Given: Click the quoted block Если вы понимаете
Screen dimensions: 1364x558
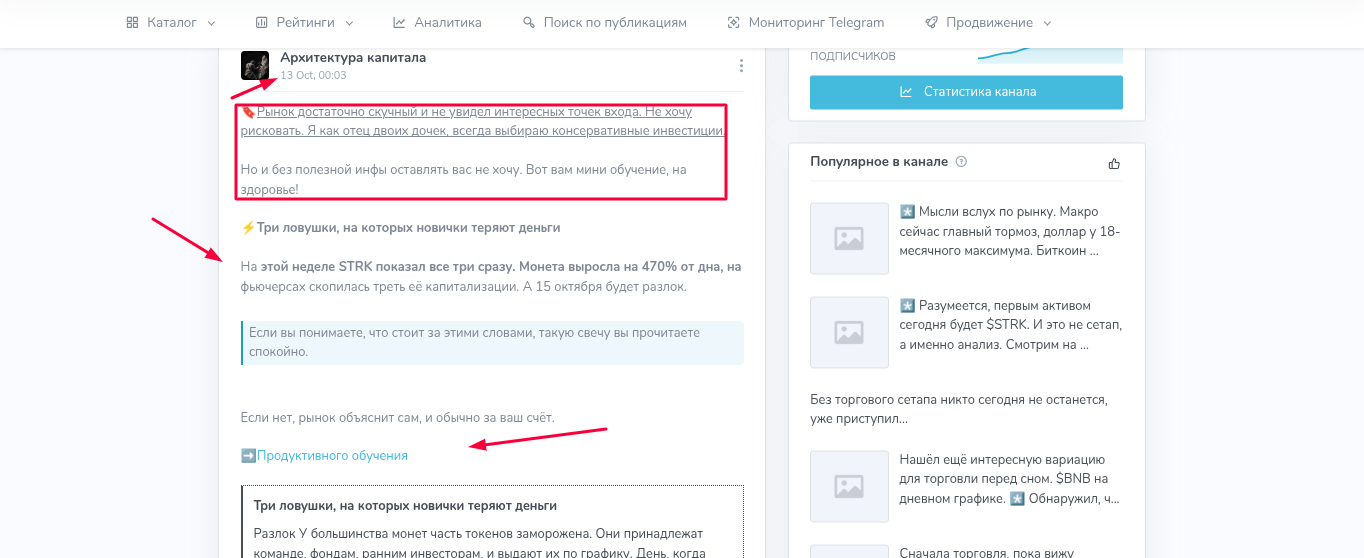Looking at the screenshot, I should pyautogui.click(x=493, y=342).
